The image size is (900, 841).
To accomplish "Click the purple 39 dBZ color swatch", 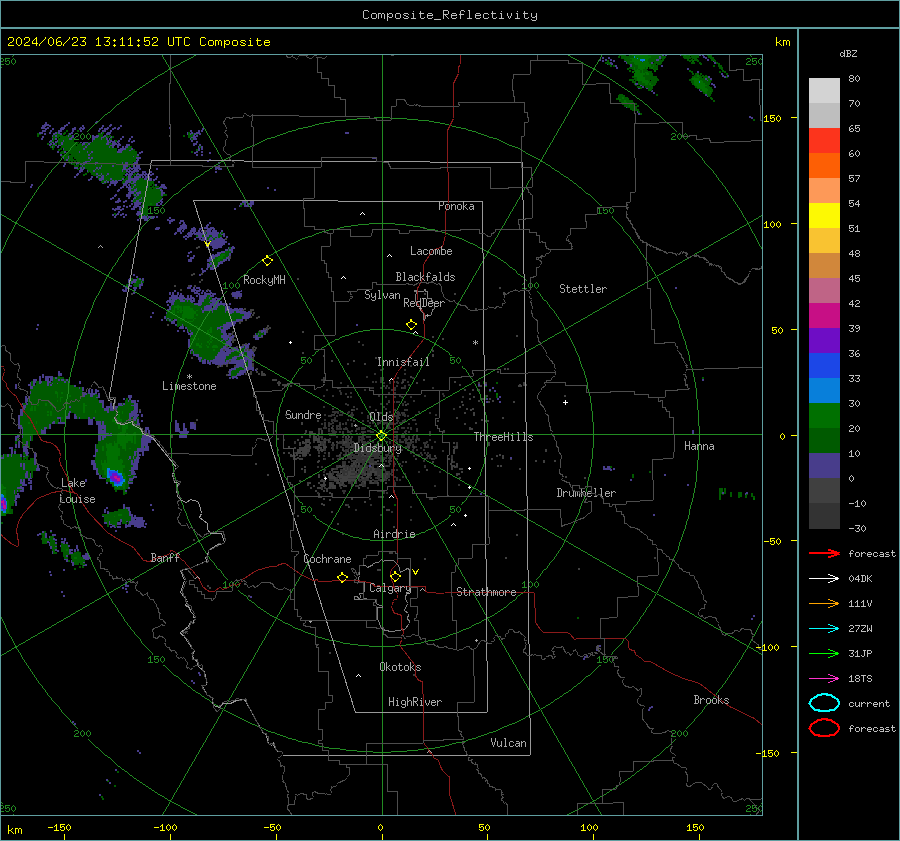I will coord(824,341).
